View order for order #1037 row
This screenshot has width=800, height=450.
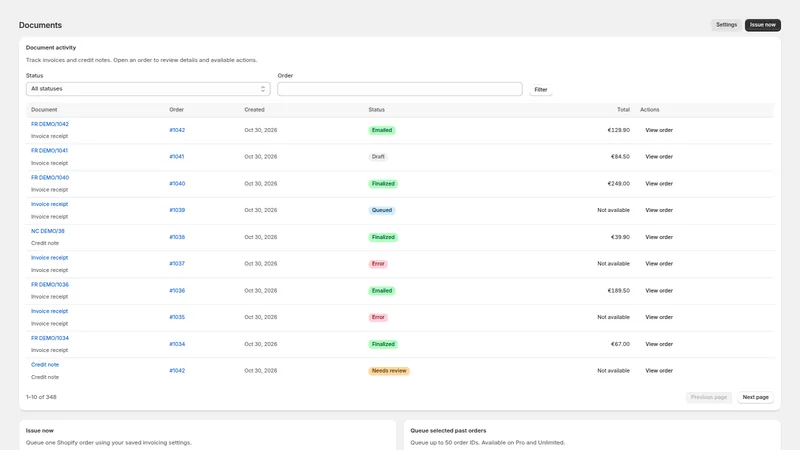pyautogui.click(x=659, y=264)
